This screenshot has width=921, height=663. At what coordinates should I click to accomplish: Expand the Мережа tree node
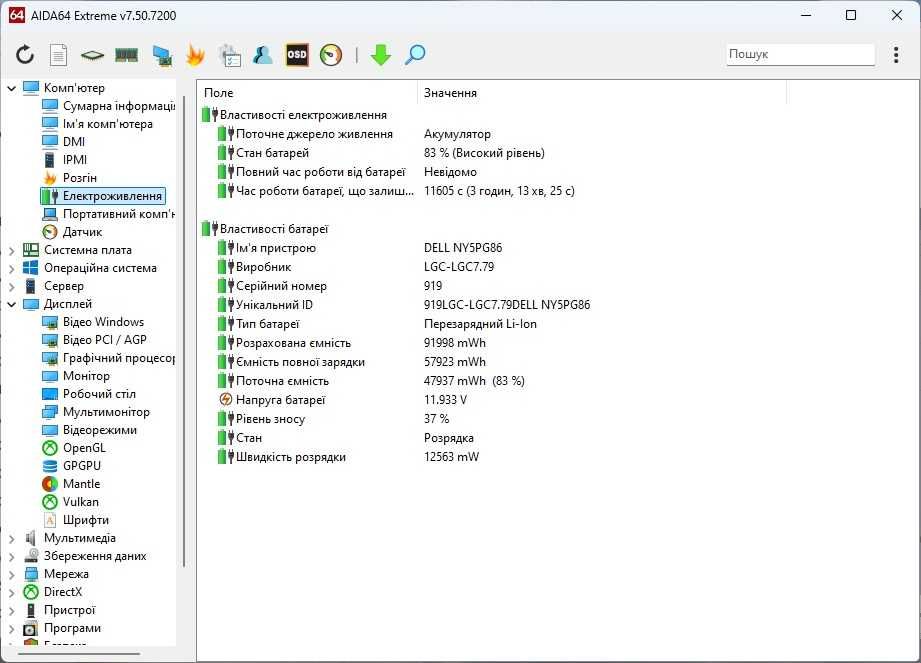(x=11, y=574)
